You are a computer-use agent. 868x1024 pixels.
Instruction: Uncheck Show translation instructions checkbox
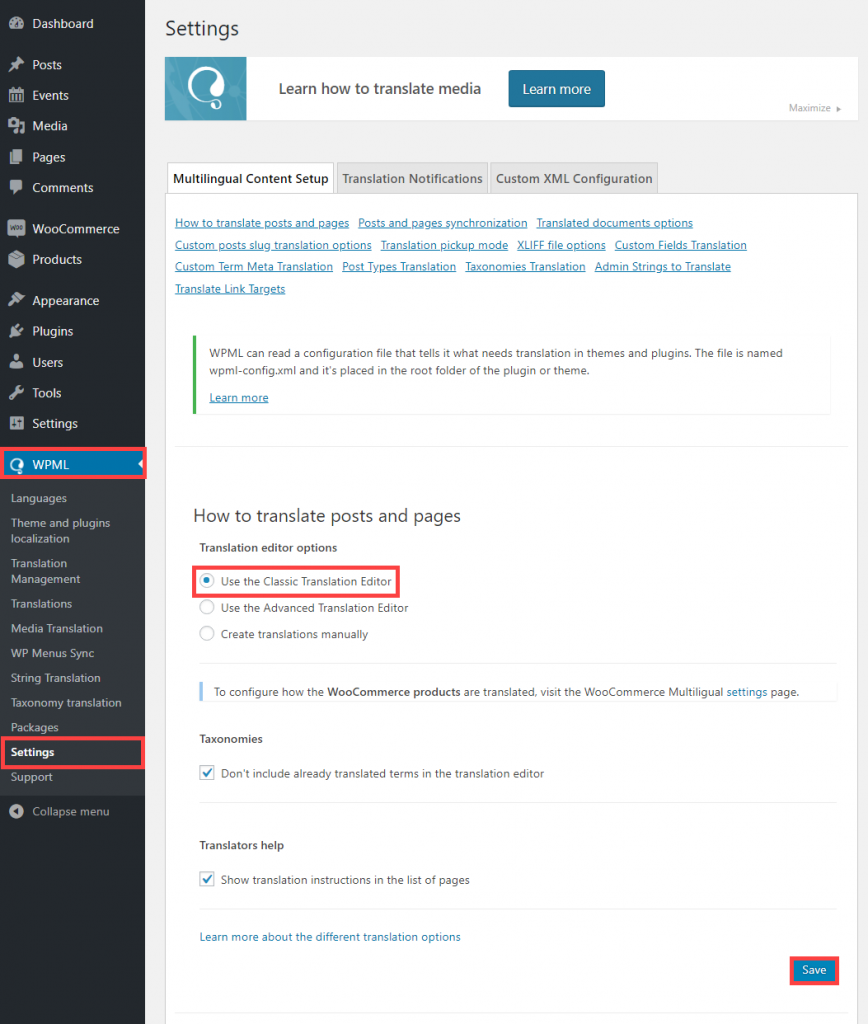207,880
